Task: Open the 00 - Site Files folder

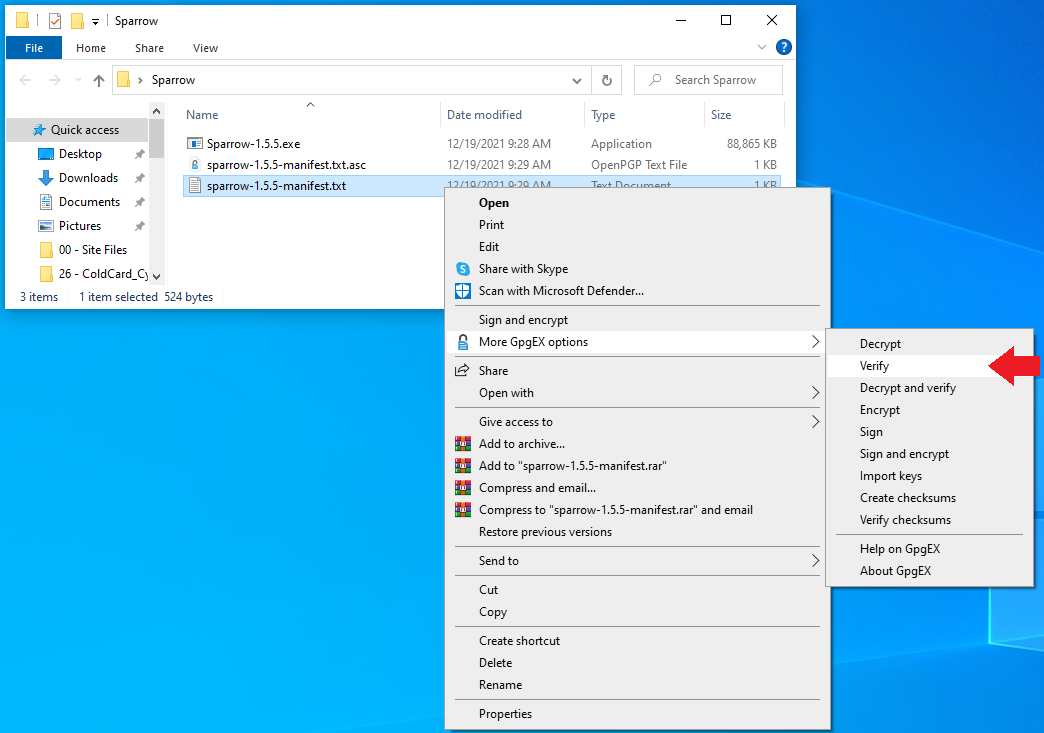Action: [93, 250]
